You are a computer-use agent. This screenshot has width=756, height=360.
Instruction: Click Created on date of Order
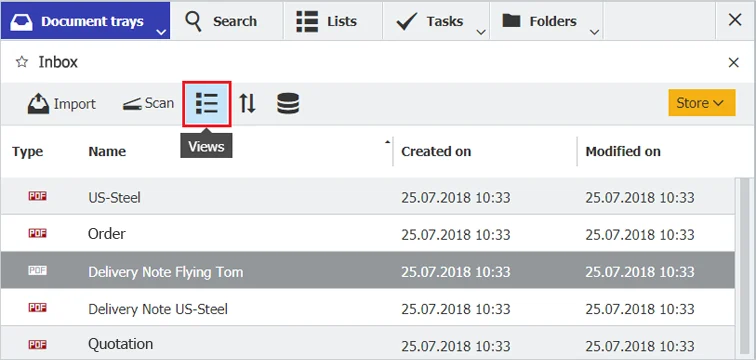tap(456, 235)
